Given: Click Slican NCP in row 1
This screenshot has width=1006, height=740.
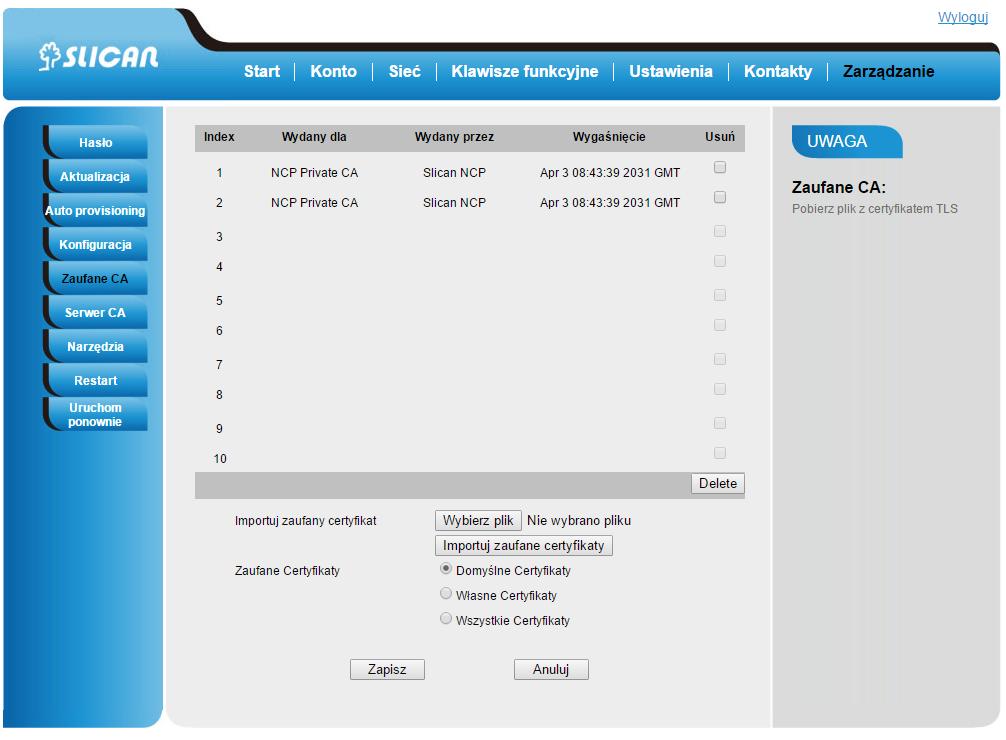Looking at the screenshot, I should coord(454,173).
